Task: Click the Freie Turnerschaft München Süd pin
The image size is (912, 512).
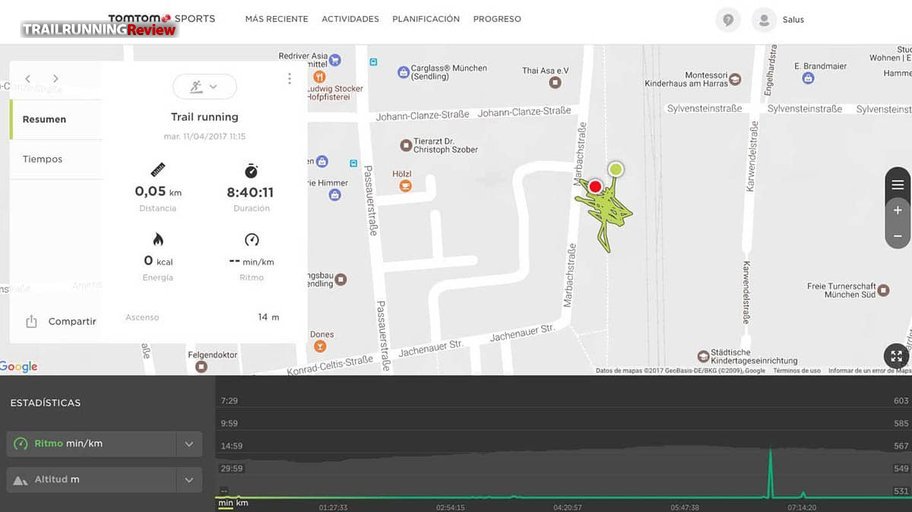Action: [x=884, y=290]
